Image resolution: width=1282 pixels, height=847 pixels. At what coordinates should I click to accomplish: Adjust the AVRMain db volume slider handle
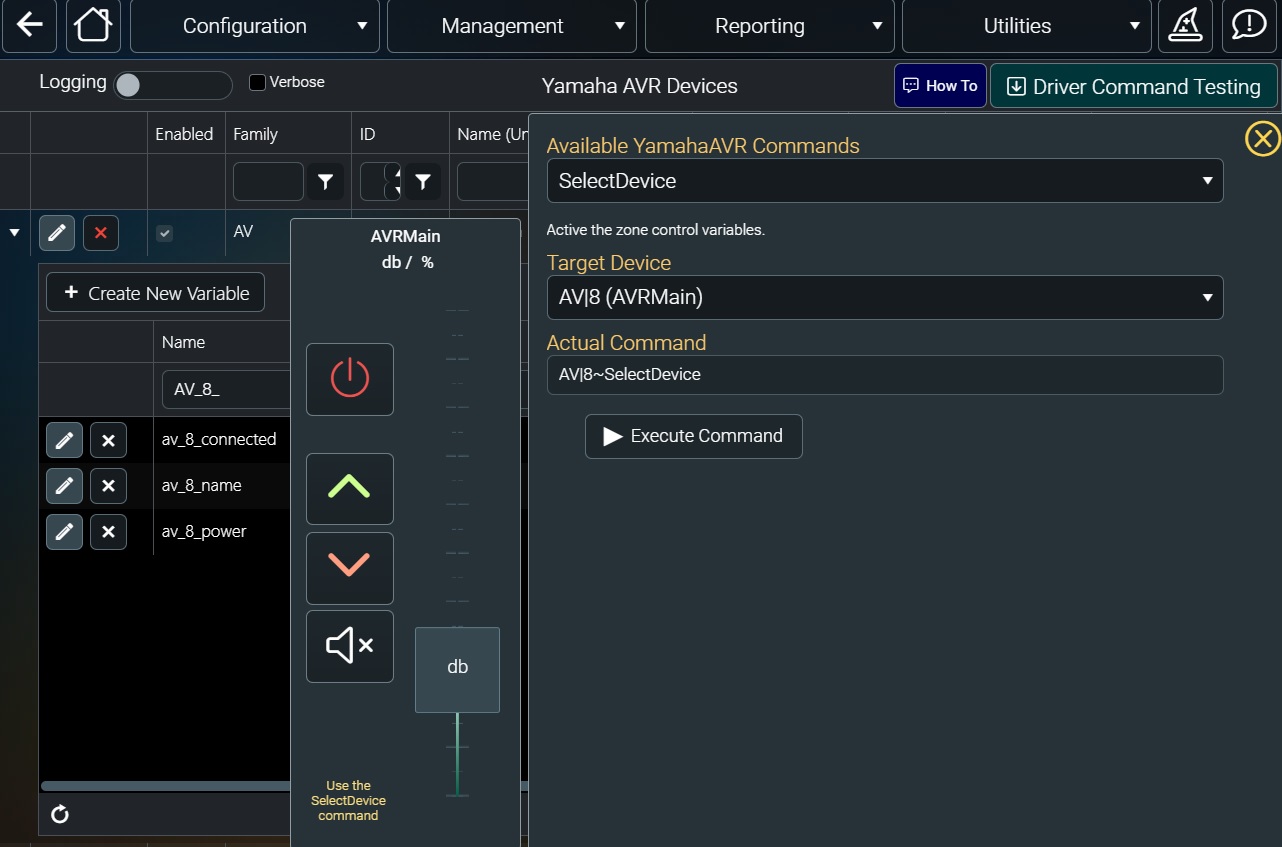457,669
